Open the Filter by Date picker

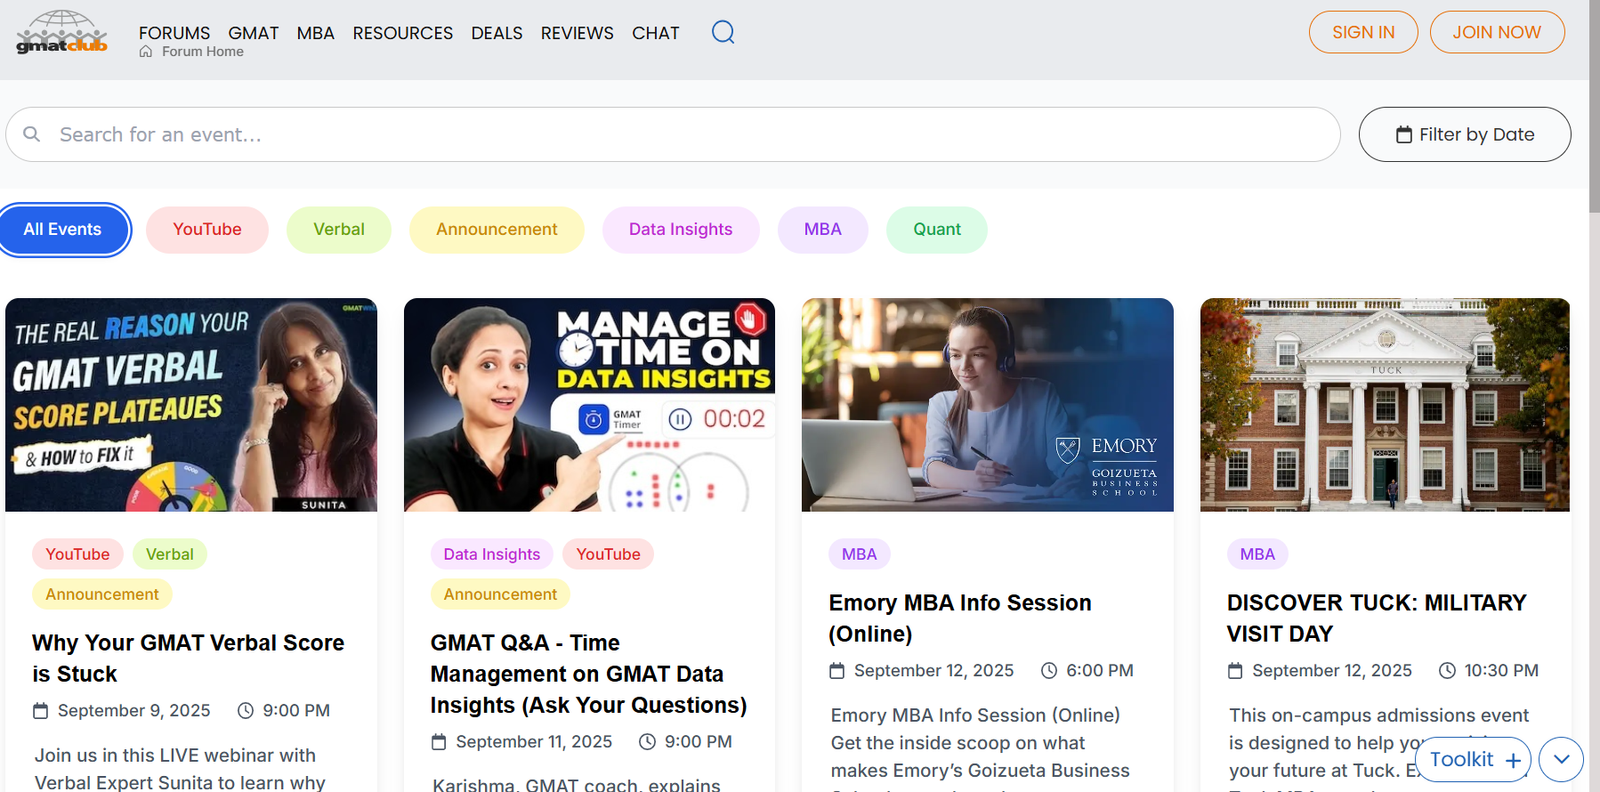coord(1464,134)
